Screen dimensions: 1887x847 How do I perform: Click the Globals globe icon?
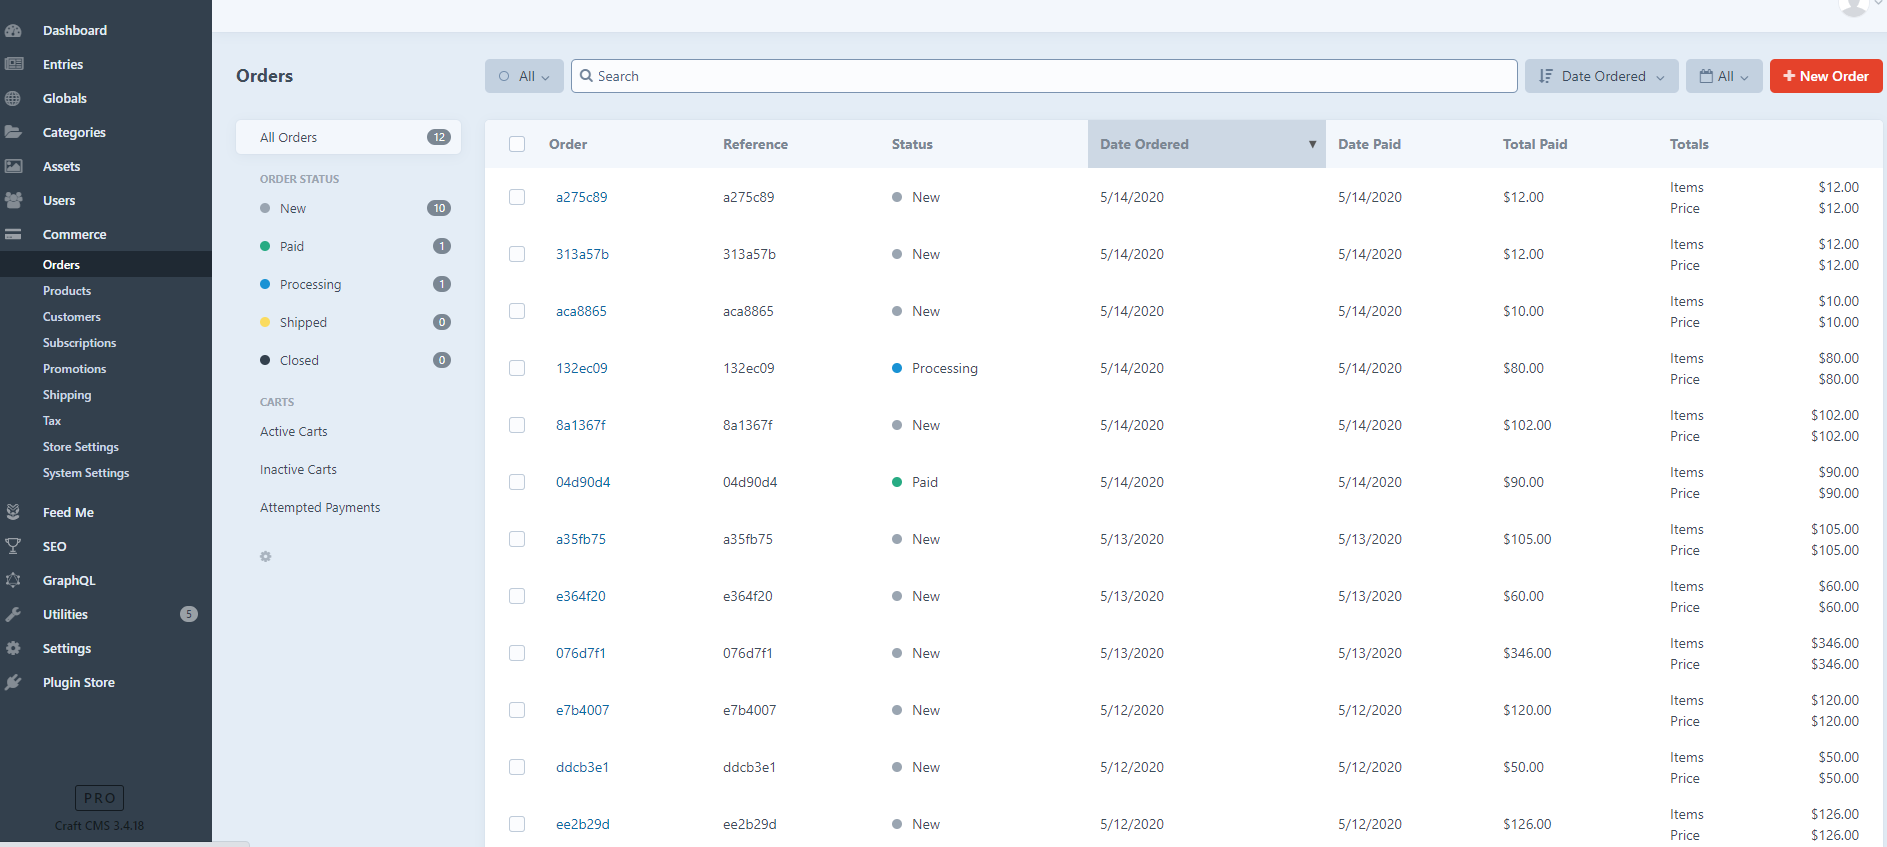point(13,98)
